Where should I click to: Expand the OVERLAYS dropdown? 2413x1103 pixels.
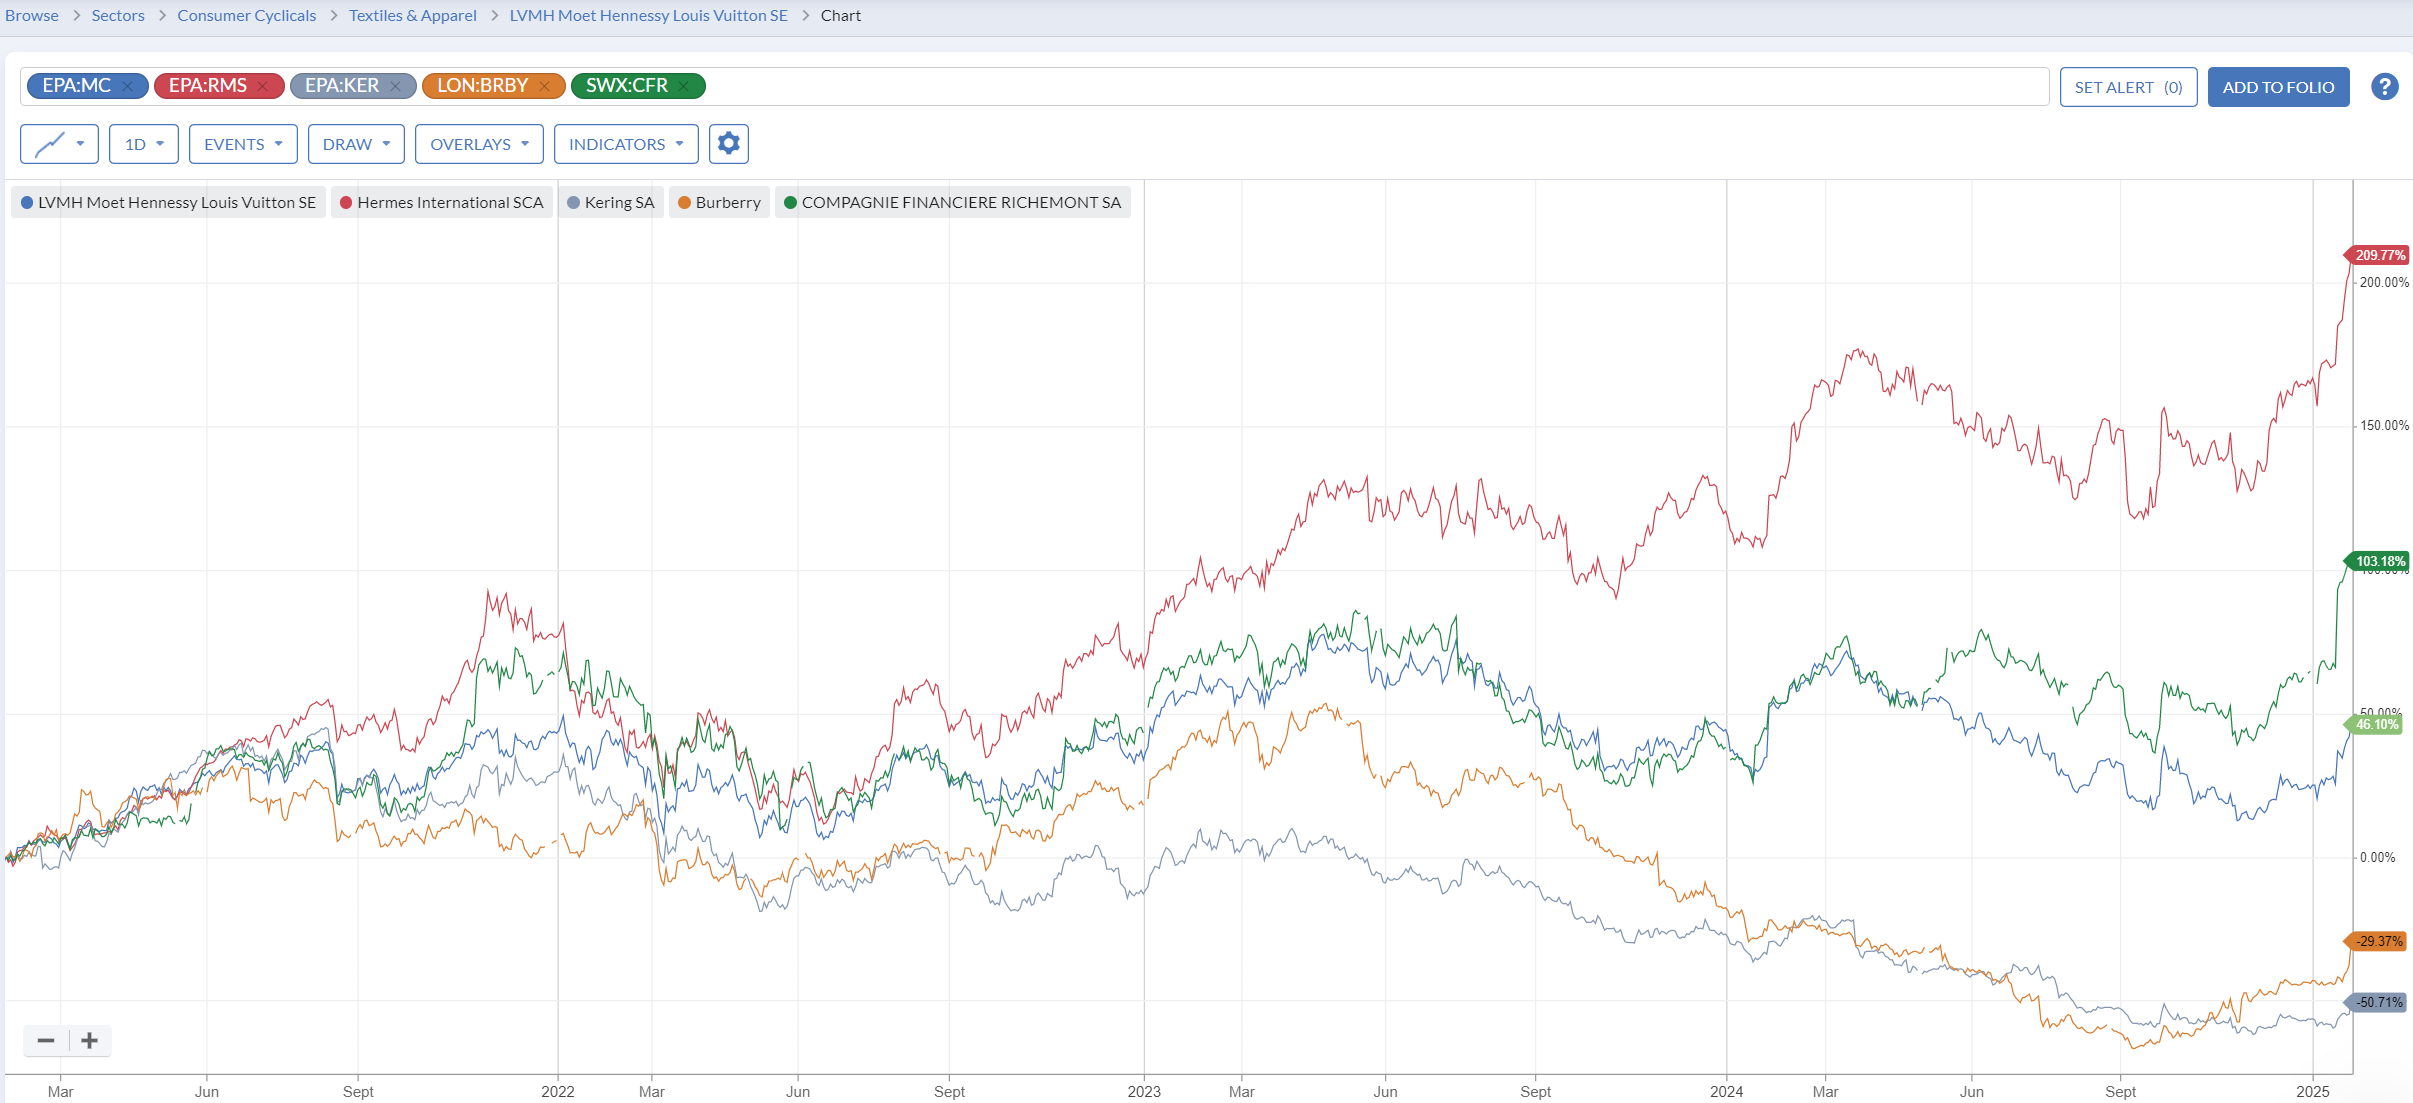pyautogui.click(x=479, y=144)
